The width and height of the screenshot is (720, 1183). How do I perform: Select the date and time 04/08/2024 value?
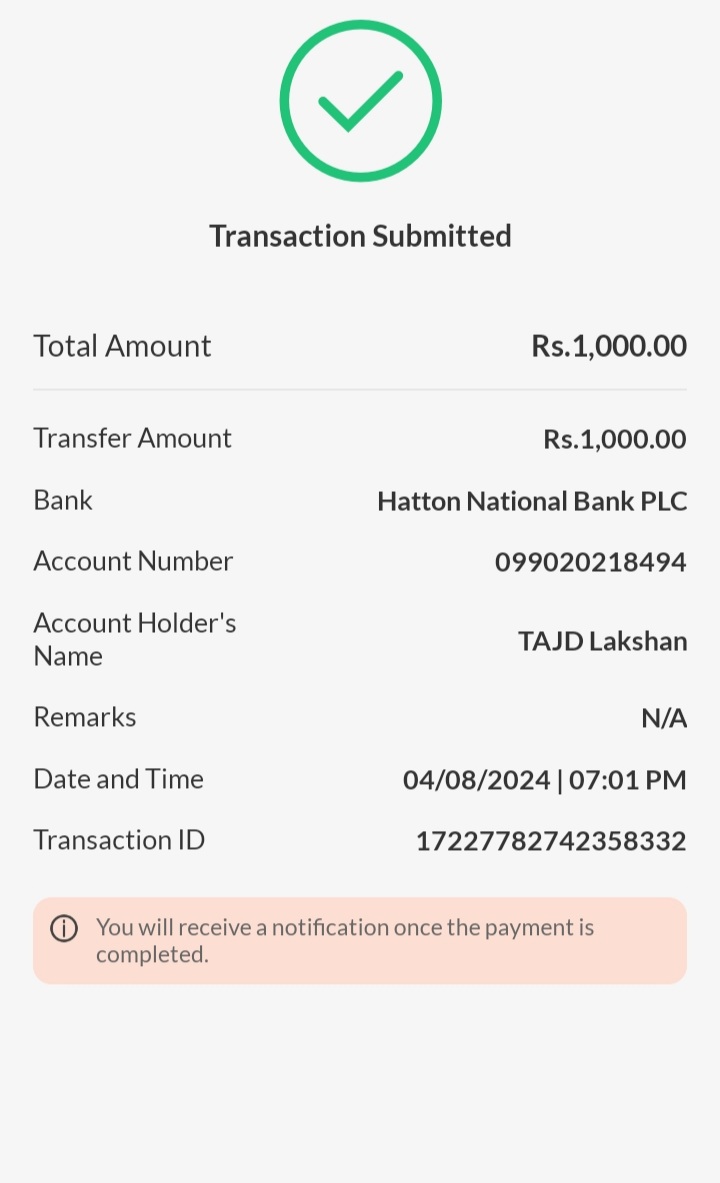pos(544,780)
